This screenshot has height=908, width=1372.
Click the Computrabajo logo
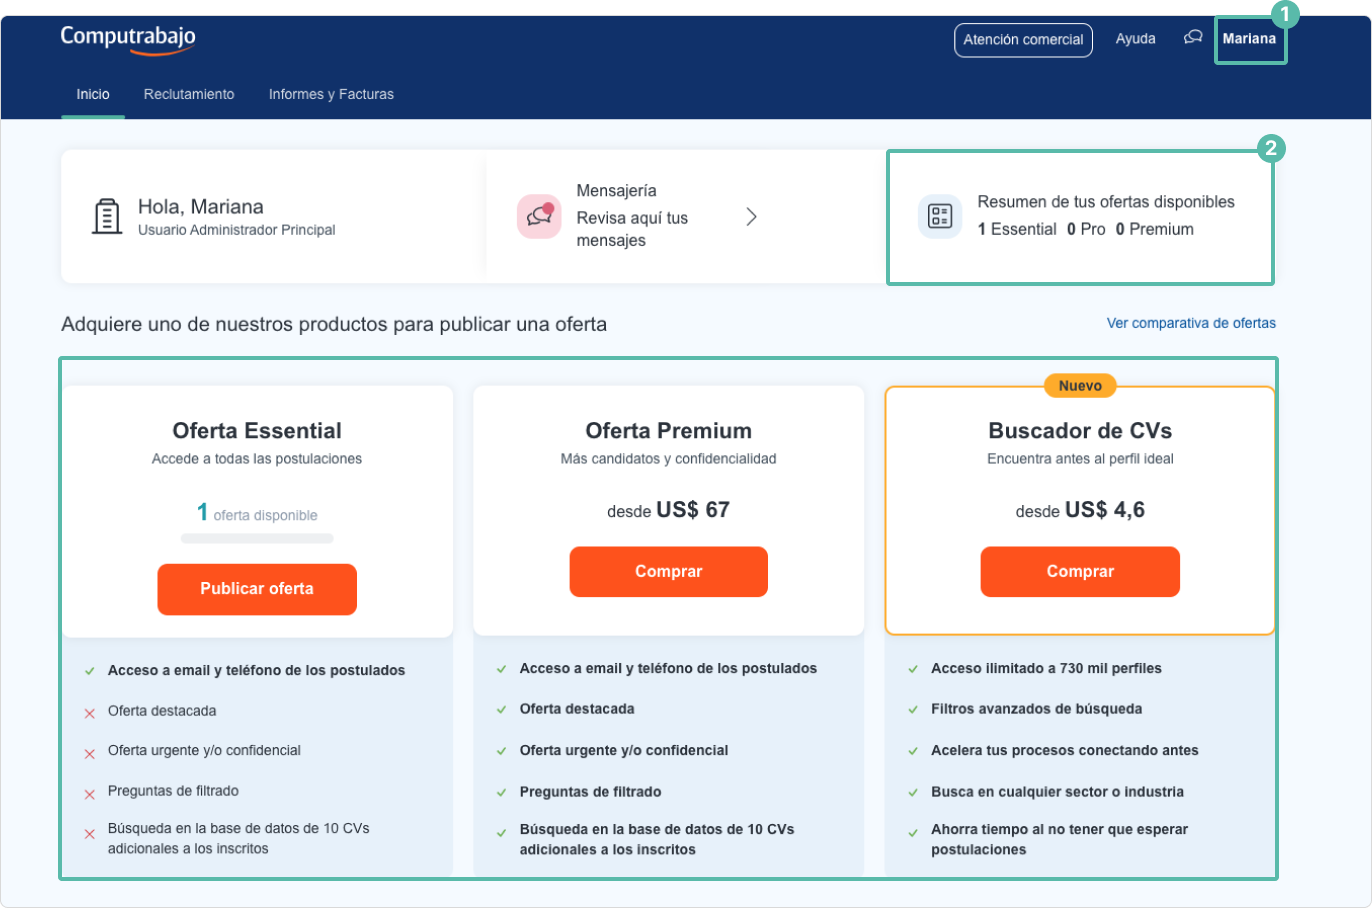128,38
